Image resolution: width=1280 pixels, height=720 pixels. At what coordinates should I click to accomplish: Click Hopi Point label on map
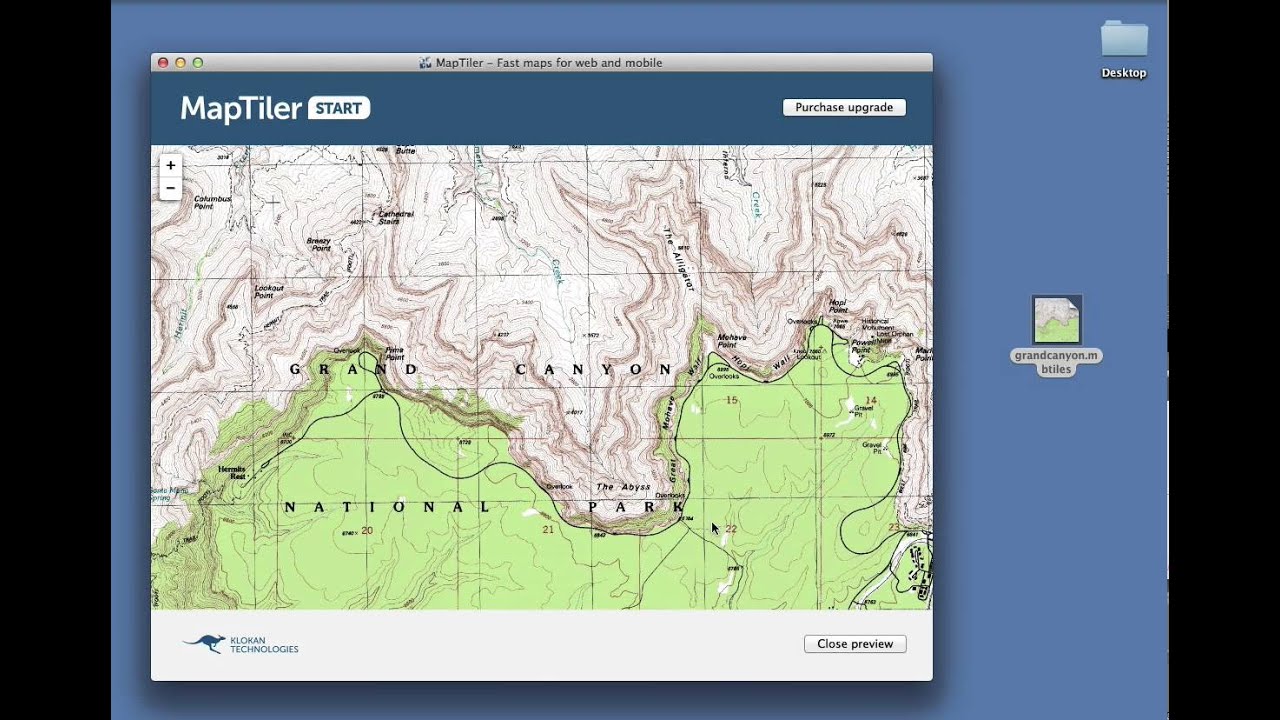[x=838, y=304]
